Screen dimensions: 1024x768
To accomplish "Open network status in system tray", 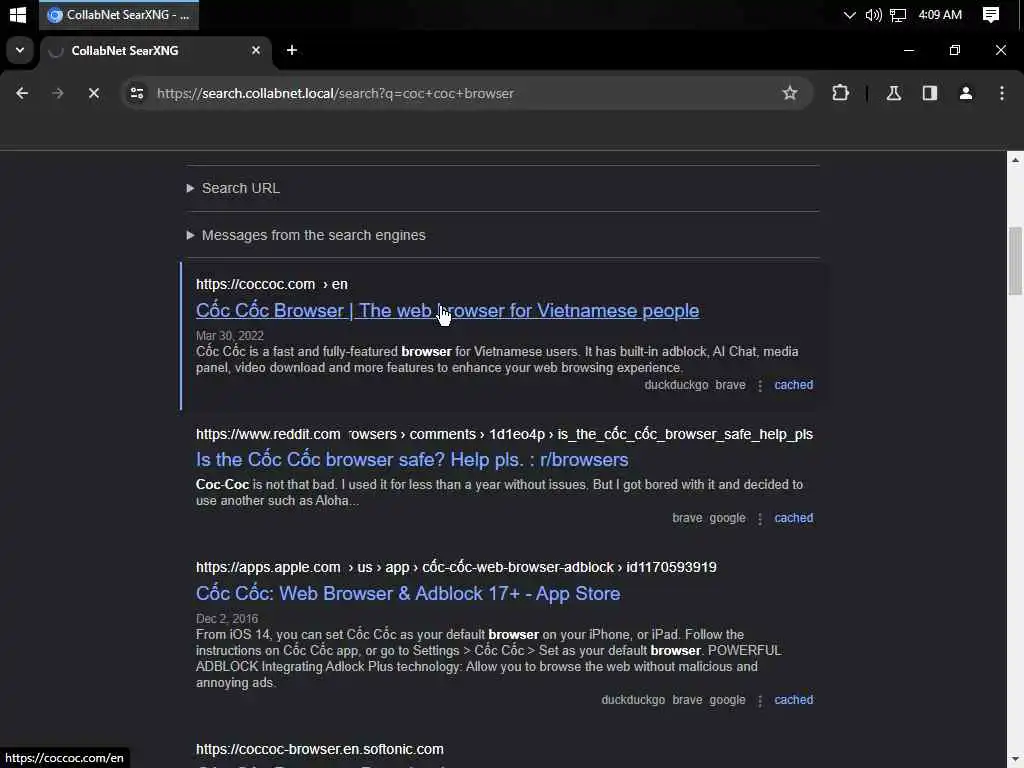I will (x=899, y=14).
